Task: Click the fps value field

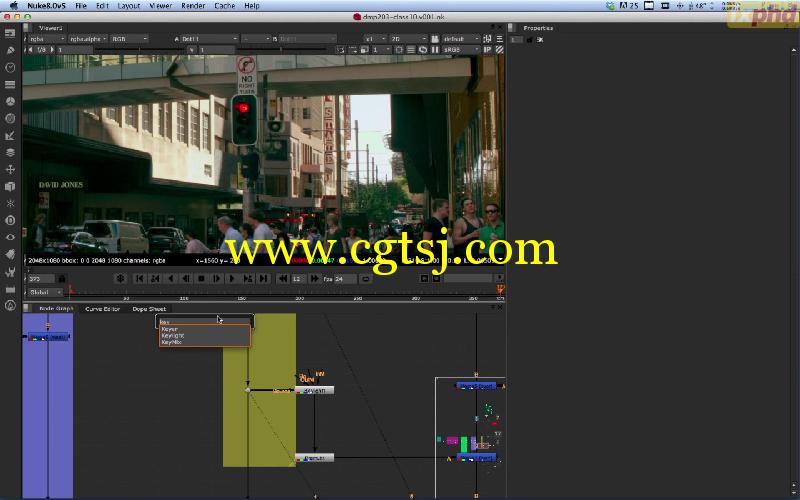Action: pos(345,279)
